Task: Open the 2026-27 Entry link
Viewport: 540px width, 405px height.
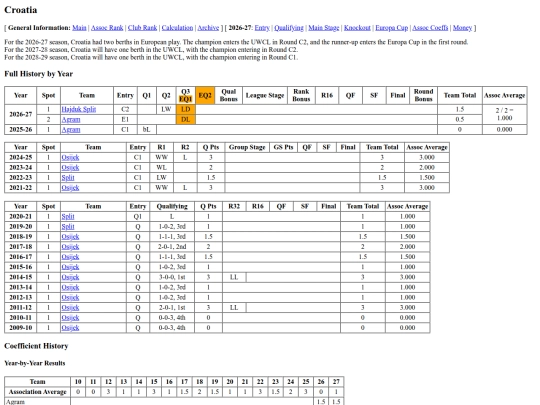Action: [262, 28]
